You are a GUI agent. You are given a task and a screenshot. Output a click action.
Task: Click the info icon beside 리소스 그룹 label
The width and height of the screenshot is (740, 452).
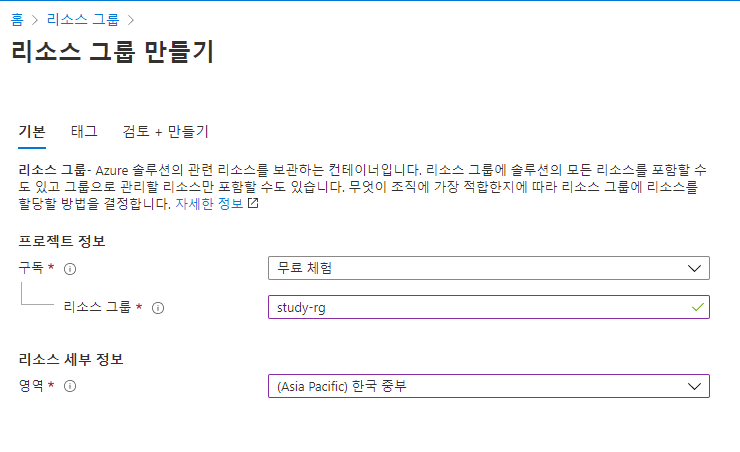point(158,308)
